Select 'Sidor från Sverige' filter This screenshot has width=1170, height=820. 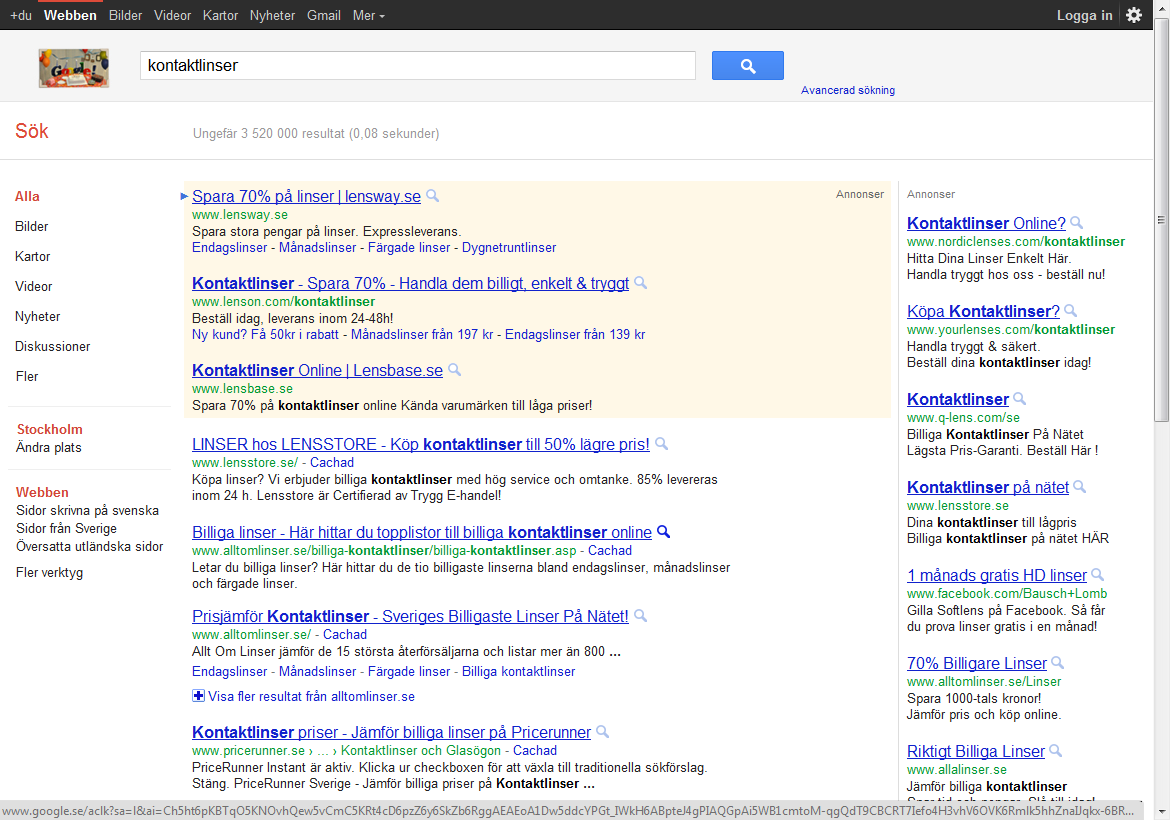point(66,528)
